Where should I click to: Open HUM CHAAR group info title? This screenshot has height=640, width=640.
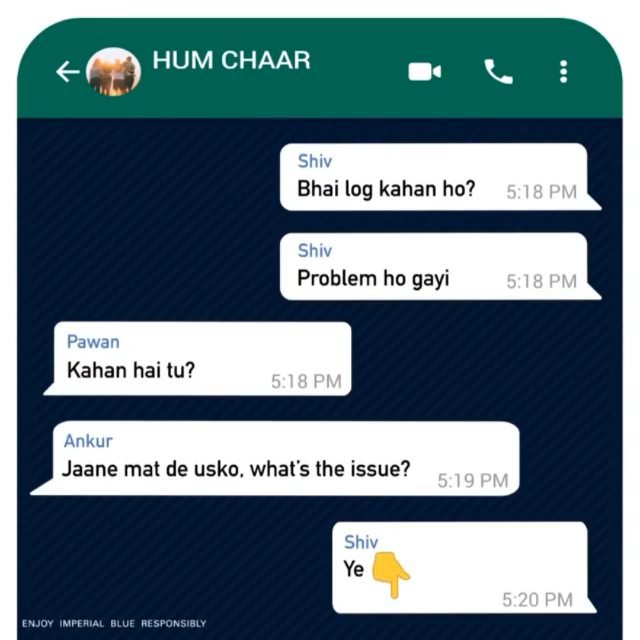pos(231,60)
